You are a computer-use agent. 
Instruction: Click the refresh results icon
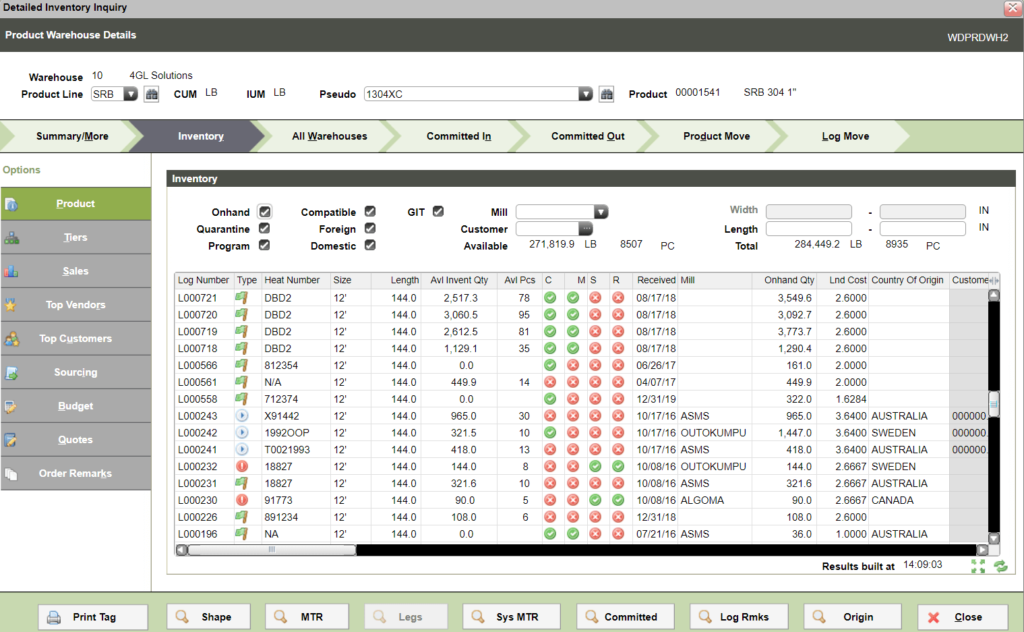[x=999, y=567]
